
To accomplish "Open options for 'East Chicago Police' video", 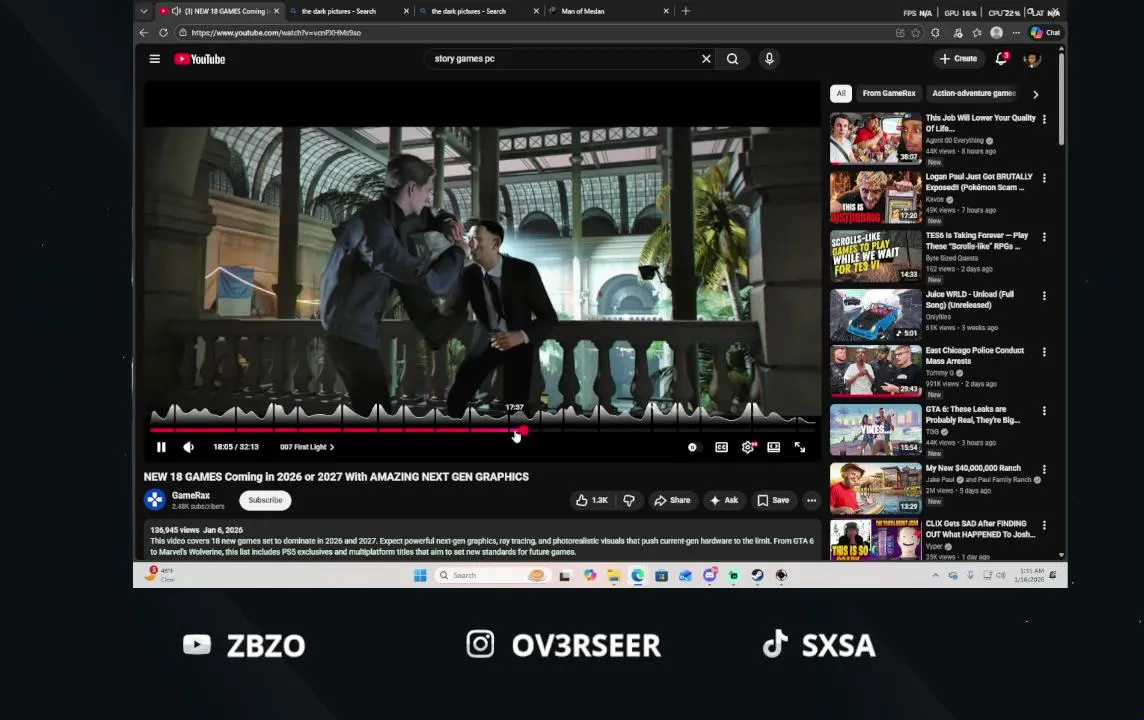I will (x=1044, y=352).
